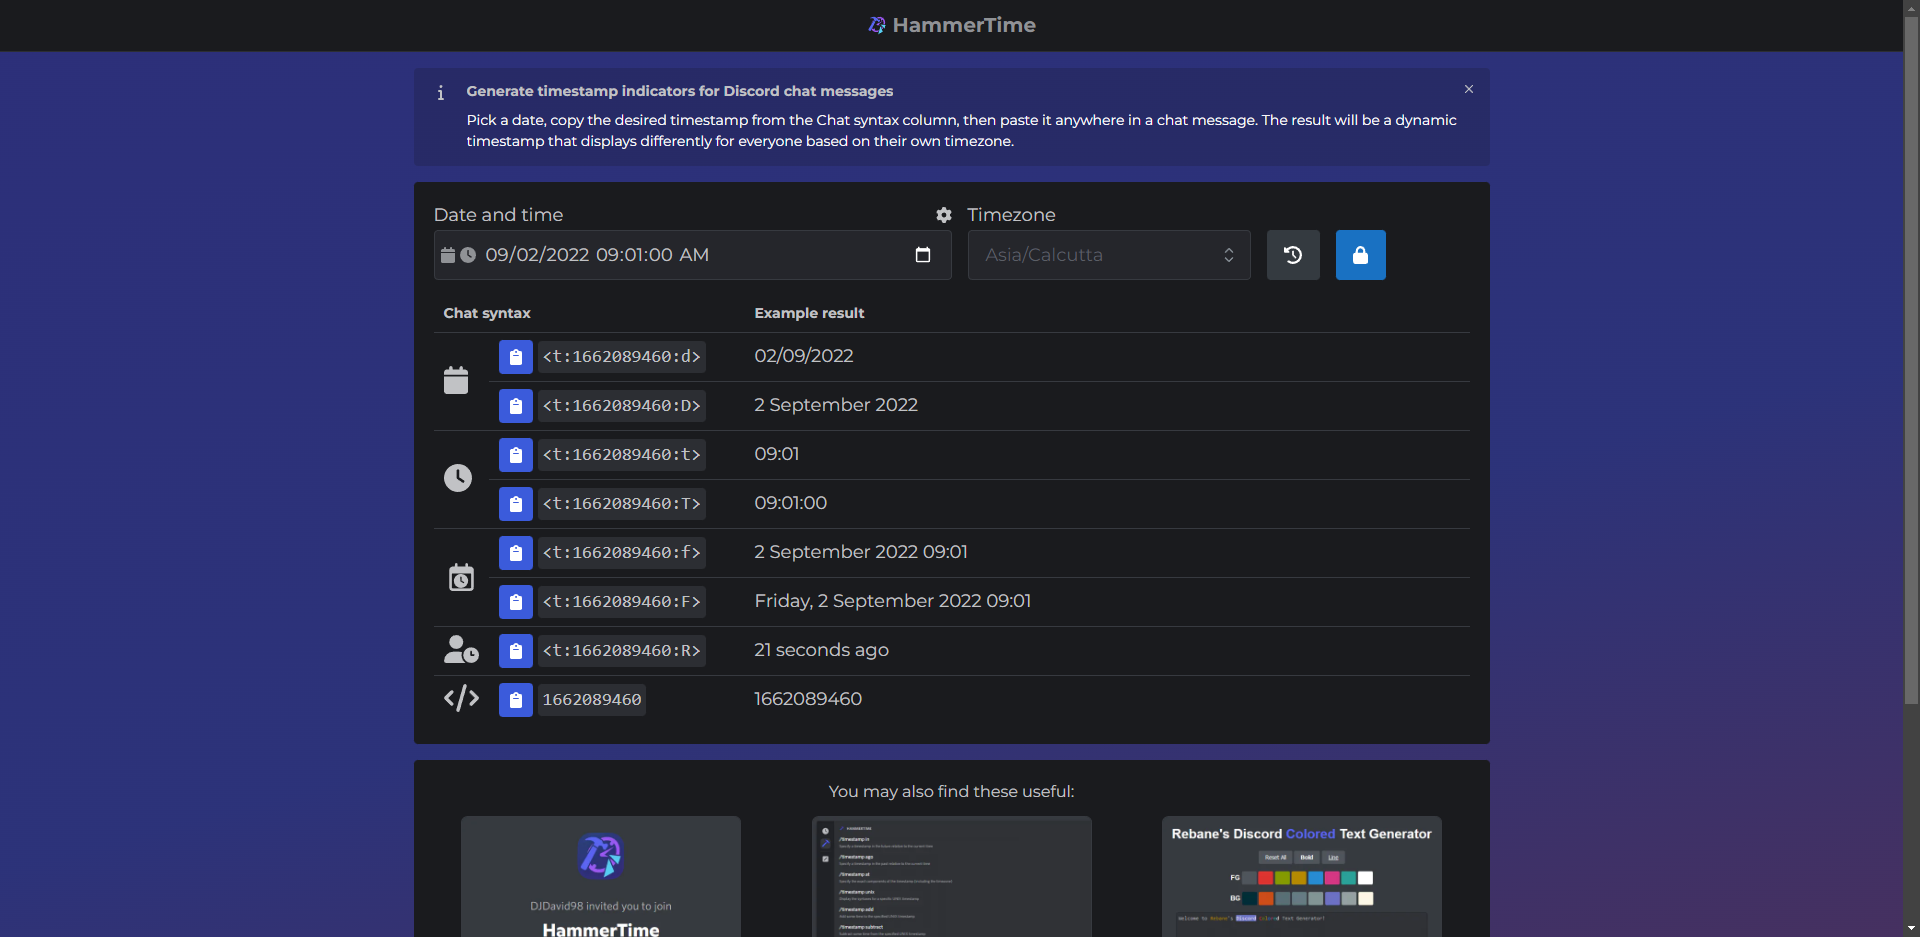
Task: Copy the :f date-time timestamp syntax
Action: tap(515, 553)
